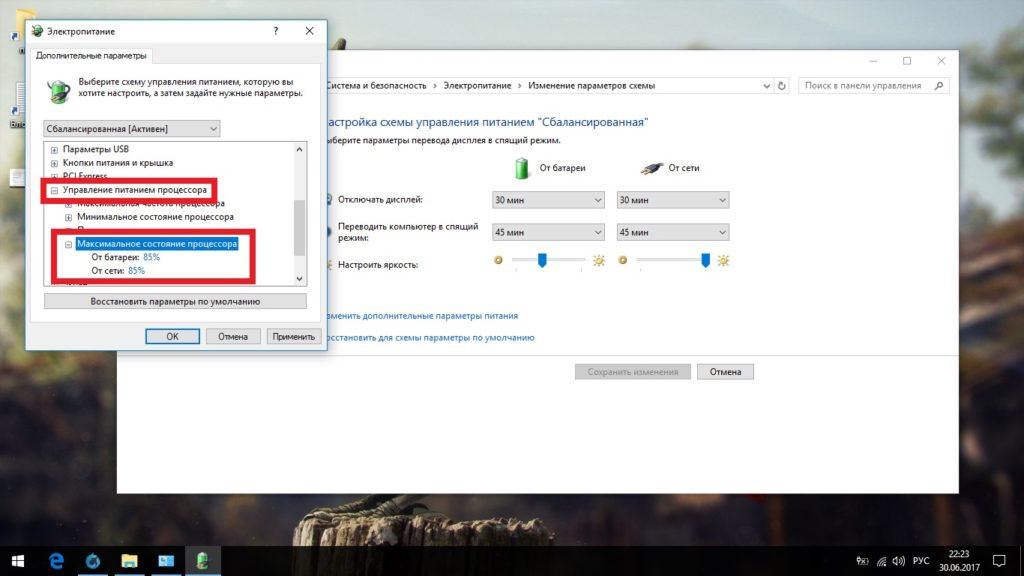Click Электропитание in the breadcrumb
The image size is (1024, 576).
pos(477,86)
